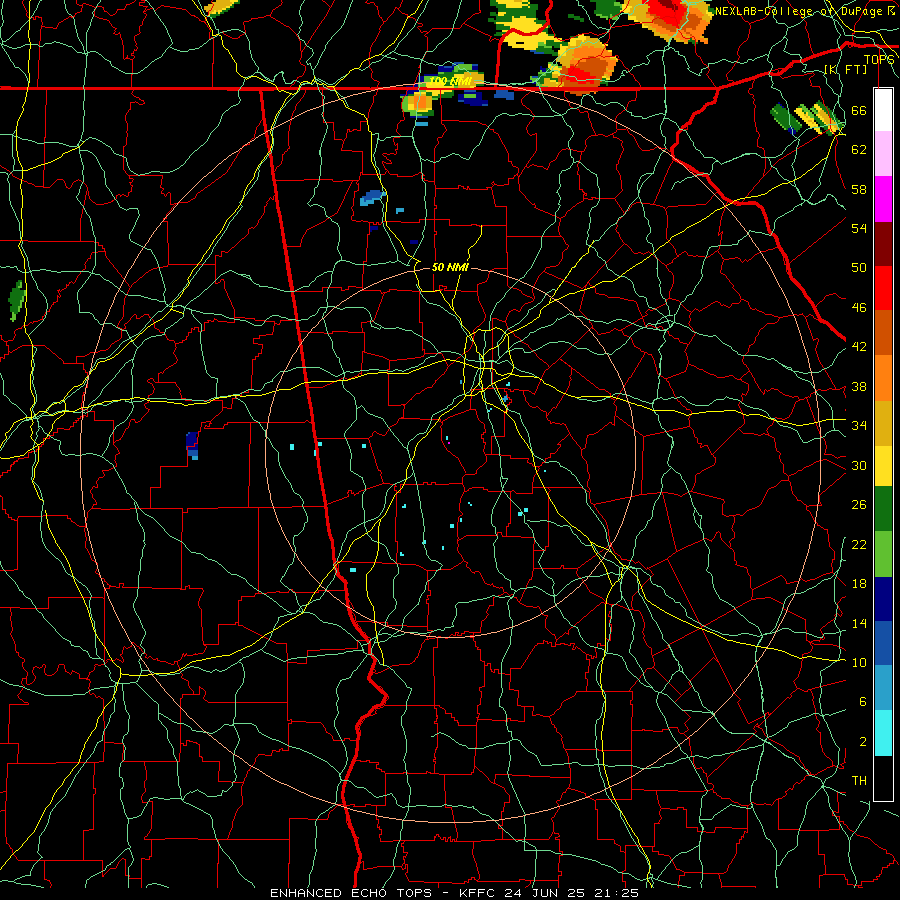Click the 26 value in the legend

tap(859, 505)
